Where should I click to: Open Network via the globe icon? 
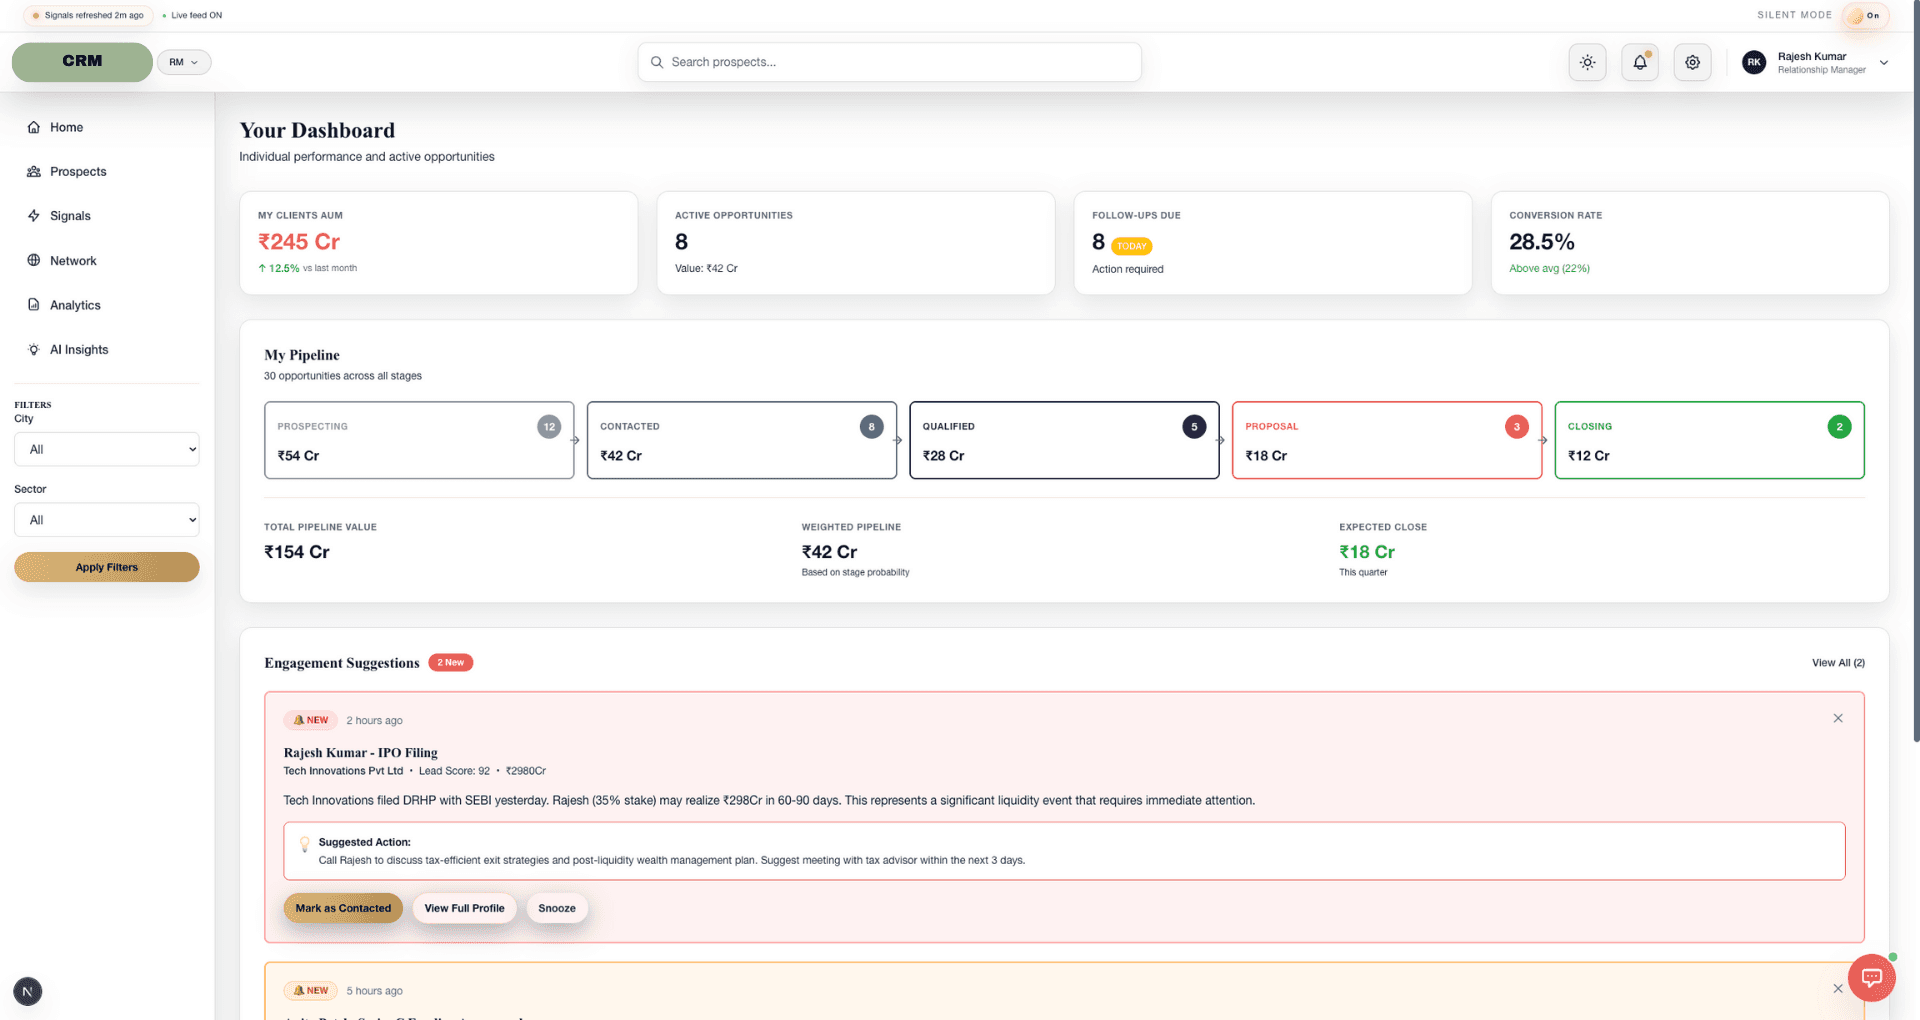[x=33, y=260]
